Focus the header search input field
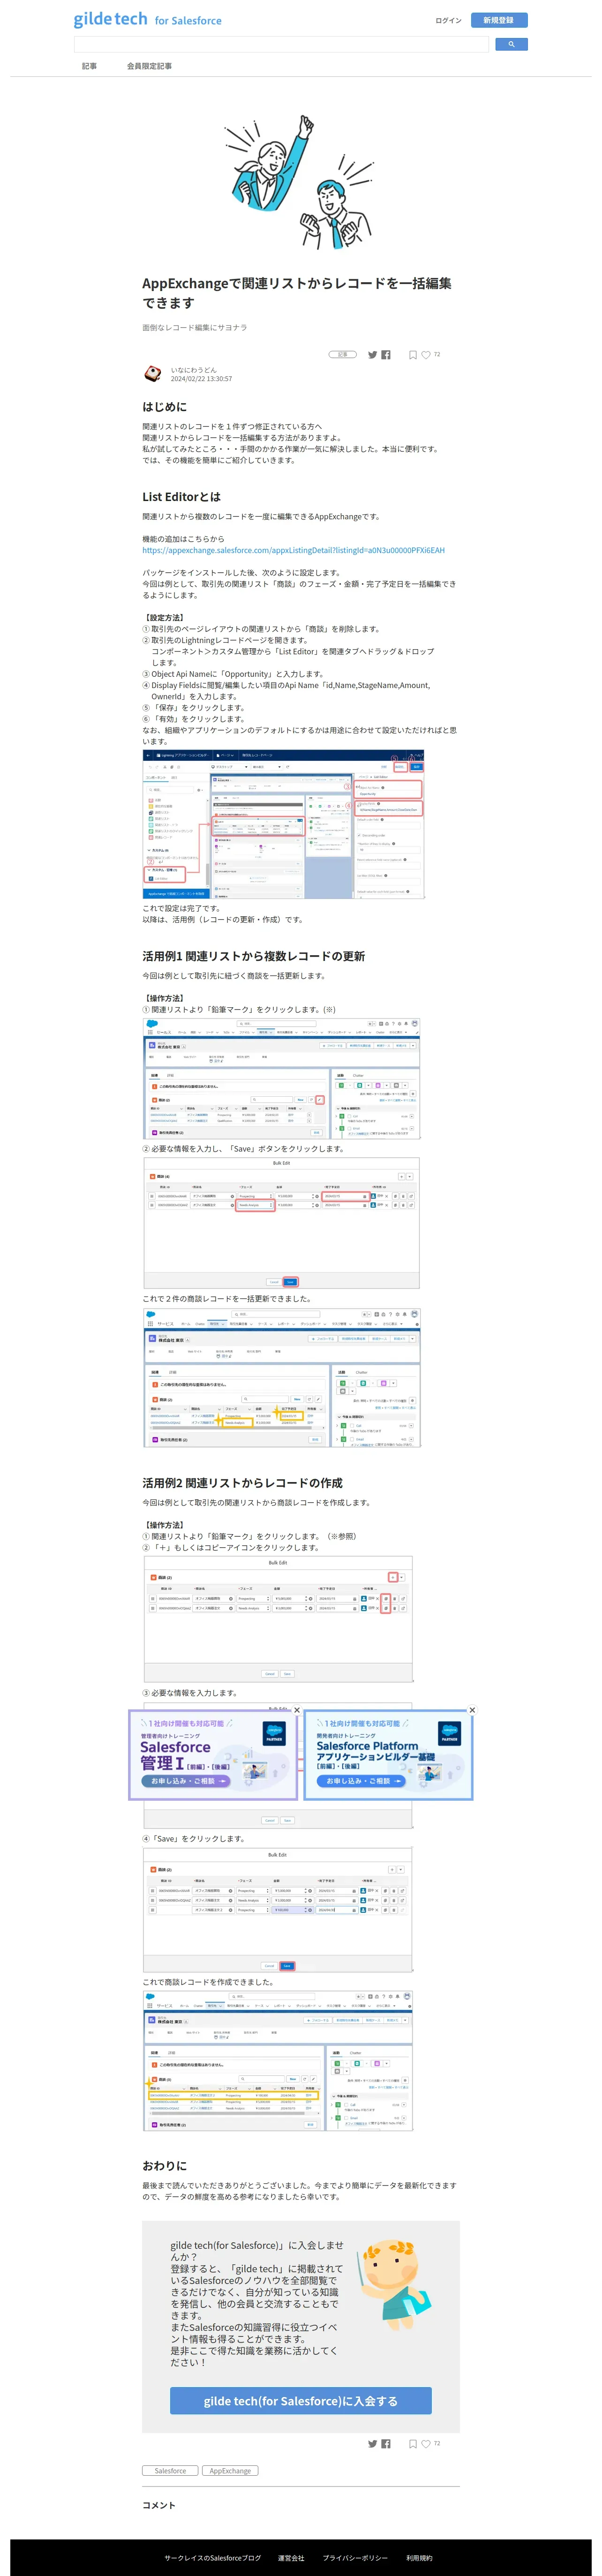The width and height of the screenshot is (602, 2576). [x=281, y=44]
